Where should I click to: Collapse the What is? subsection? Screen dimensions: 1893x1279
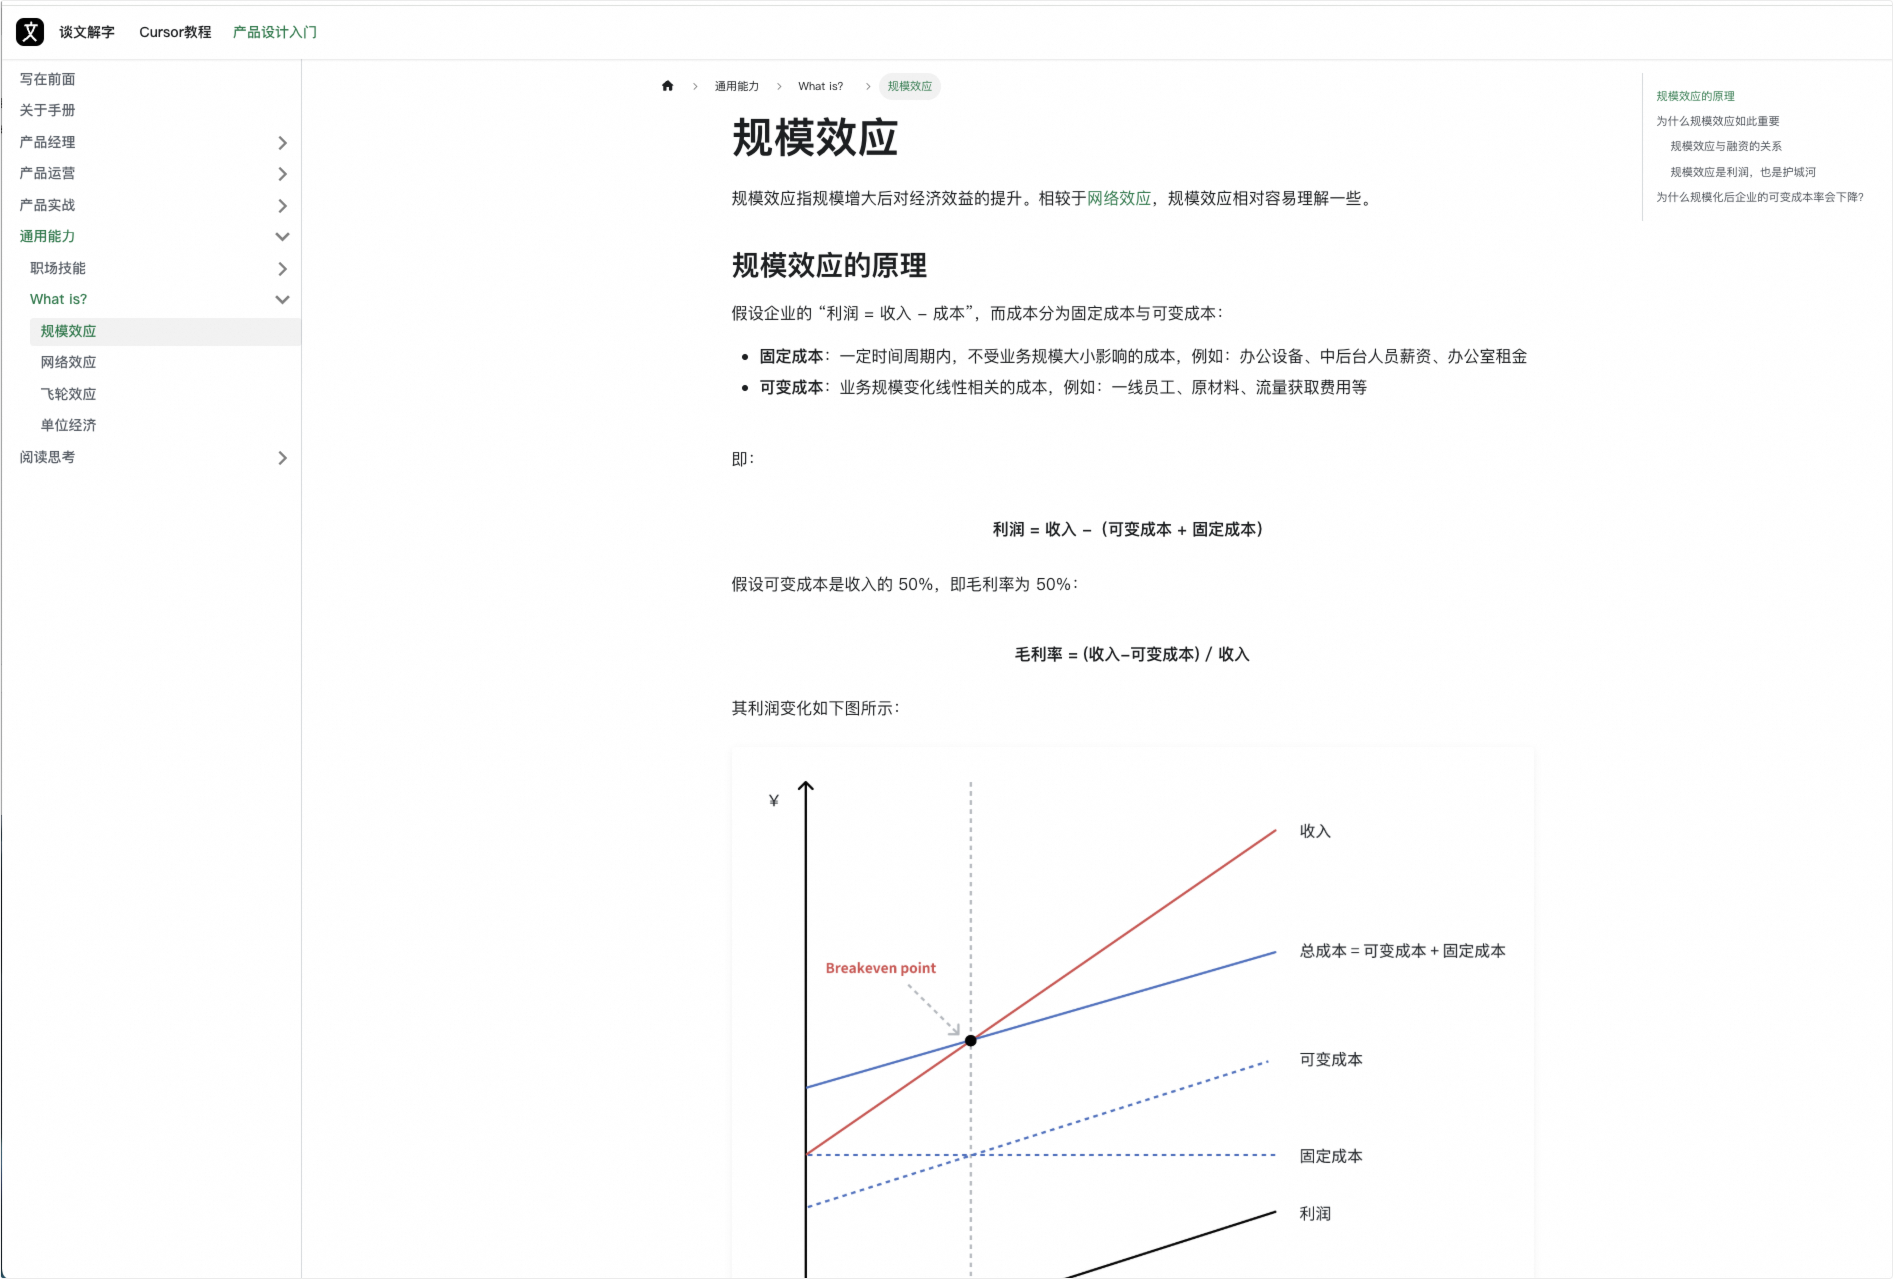[283, 299]
